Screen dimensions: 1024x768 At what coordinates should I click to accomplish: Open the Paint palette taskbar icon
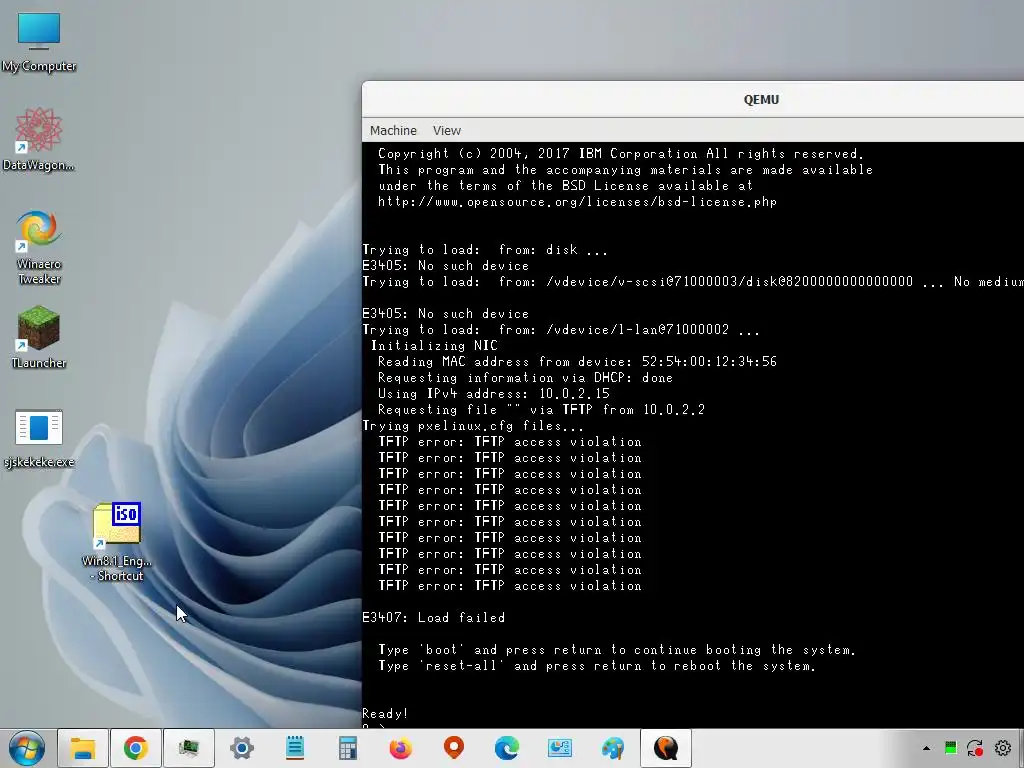click(x=613, y=748)
